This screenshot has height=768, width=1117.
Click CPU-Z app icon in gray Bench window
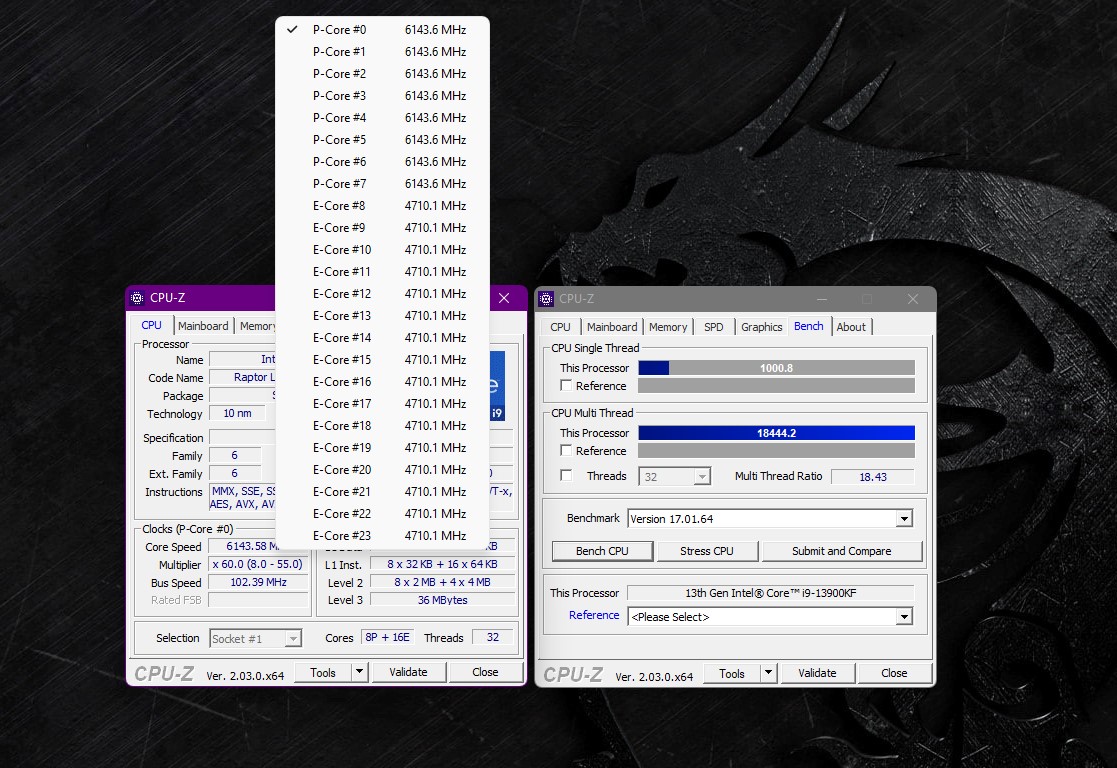click(x=546, y=299)
